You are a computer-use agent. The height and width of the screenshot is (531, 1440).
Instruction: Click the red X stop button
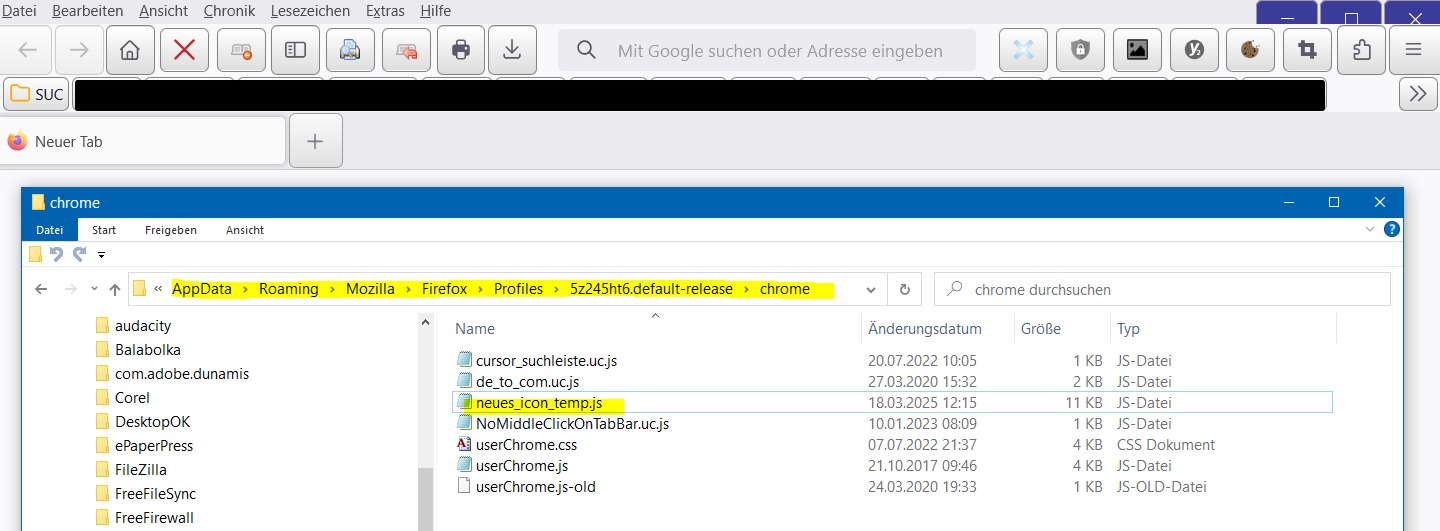184,50
